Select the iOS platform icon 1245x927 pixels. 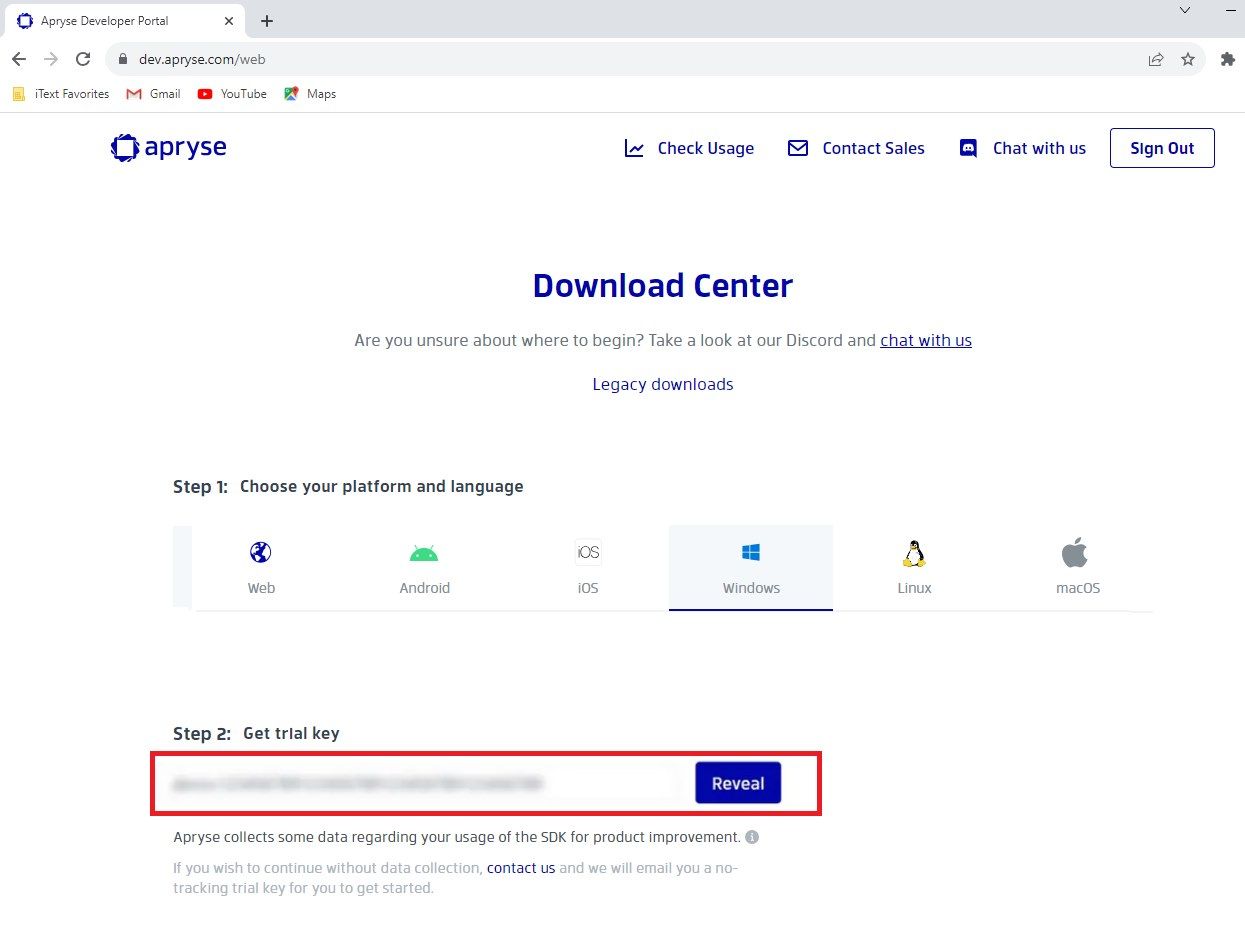click(x=587, y=551)
